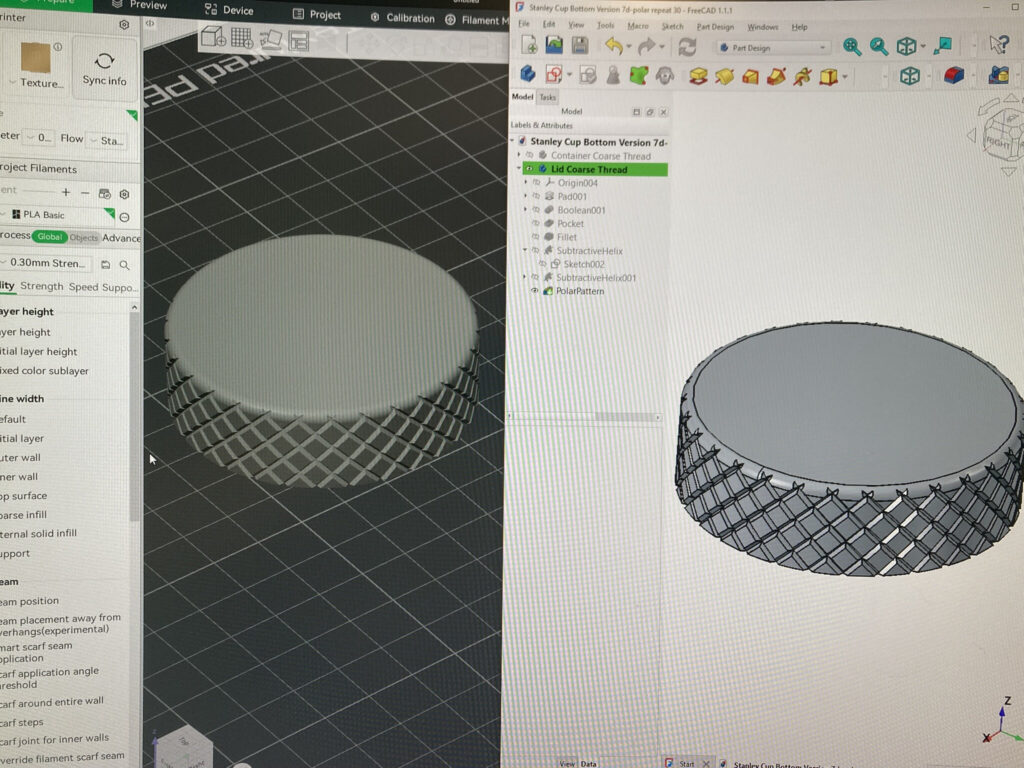Expand the Container Coarse Thread body
The width and height of the screenshot is (1024, 768).
(519, 155)
